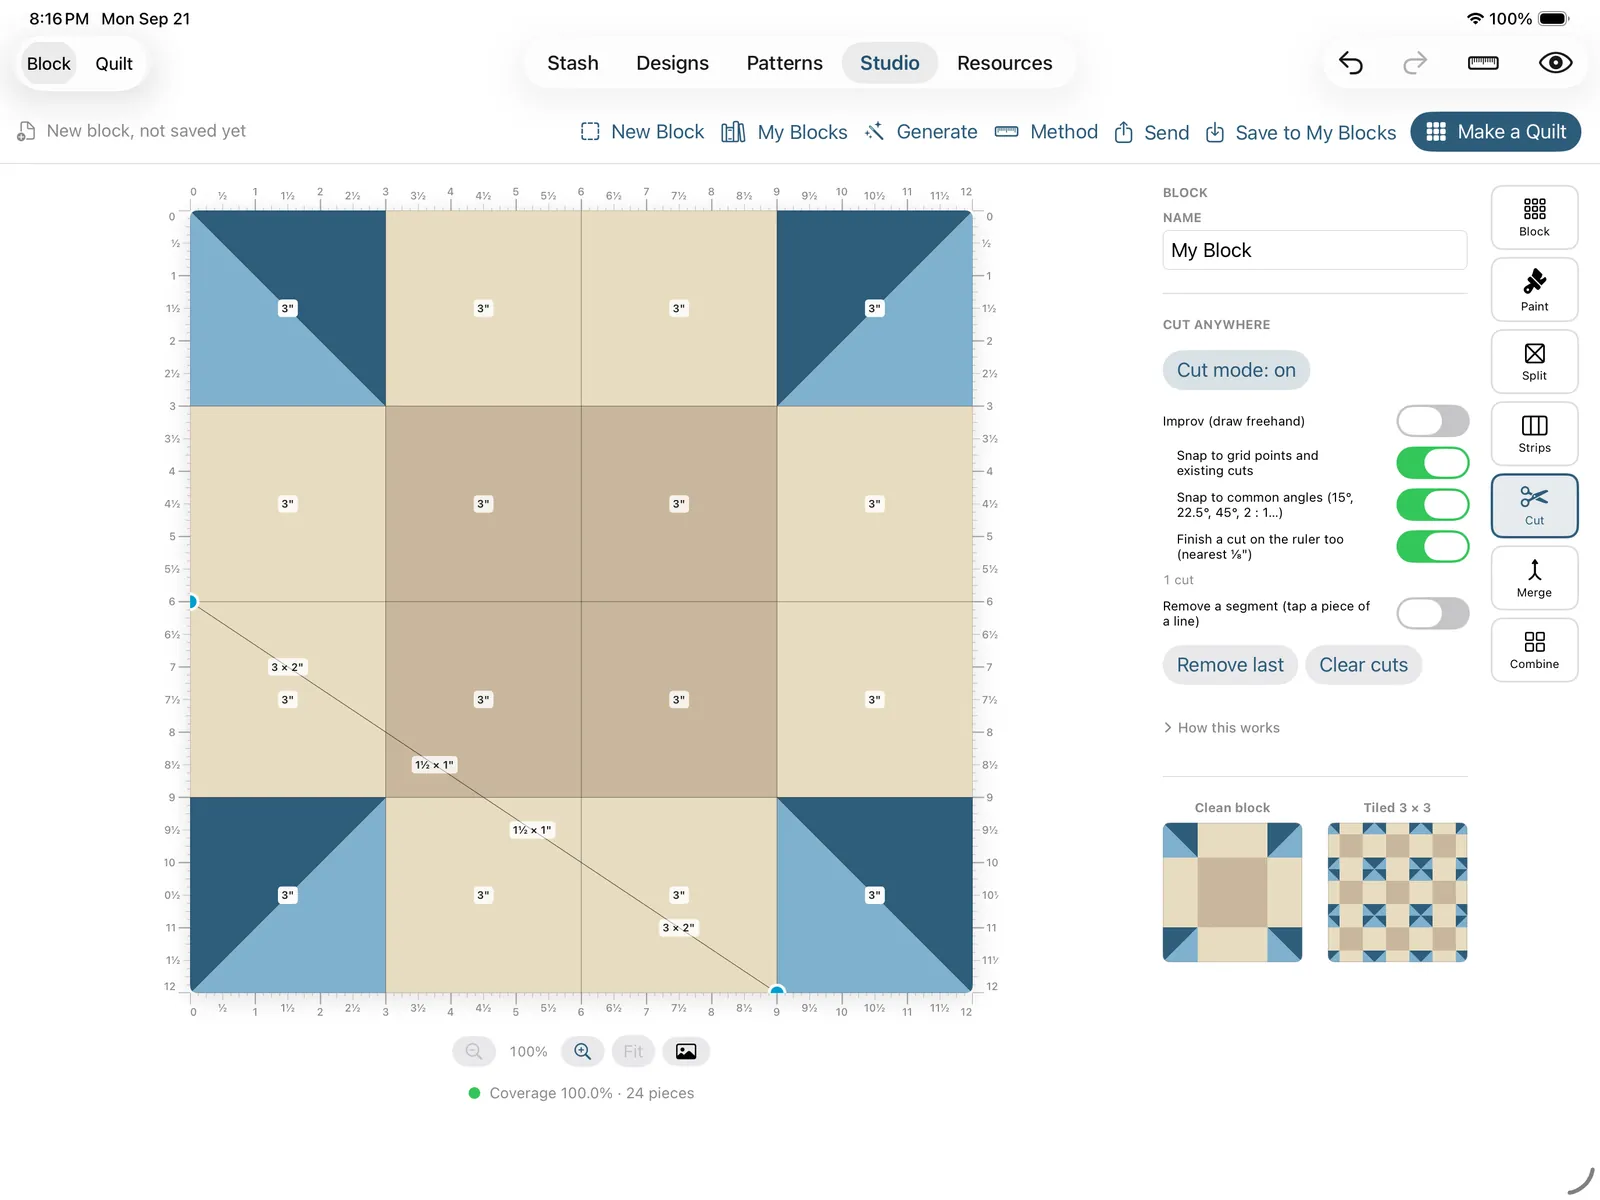The image size is (1600, 1200).
Task: Toggle the eye preview icon
Action: coord(1555,64)
